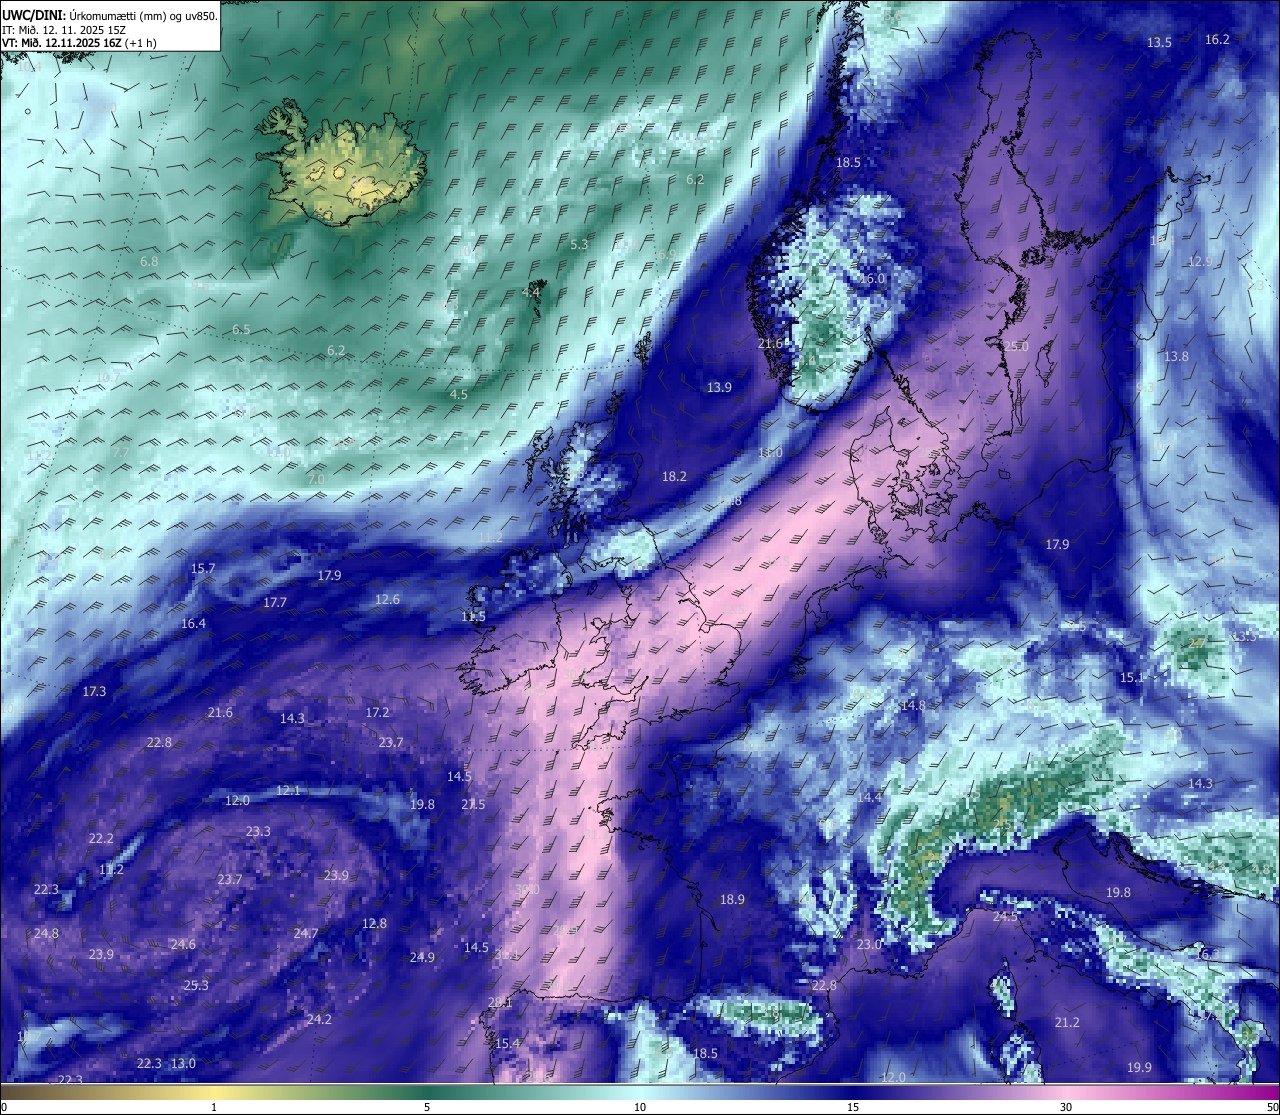Click the map value '15.4'
Viewport: 1280px width, 1115px height.
point(508,1044)
